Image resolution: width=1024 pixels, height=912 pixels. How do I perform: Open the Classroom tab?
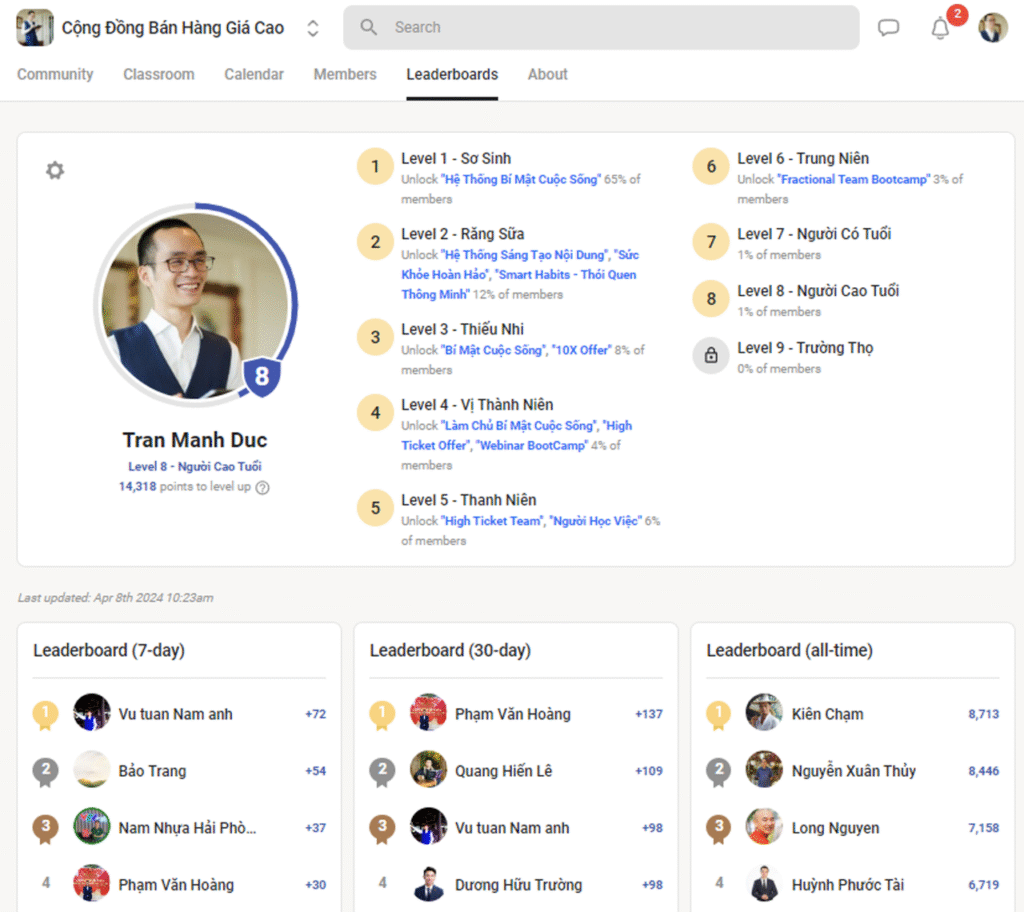[x=159, y=74]
